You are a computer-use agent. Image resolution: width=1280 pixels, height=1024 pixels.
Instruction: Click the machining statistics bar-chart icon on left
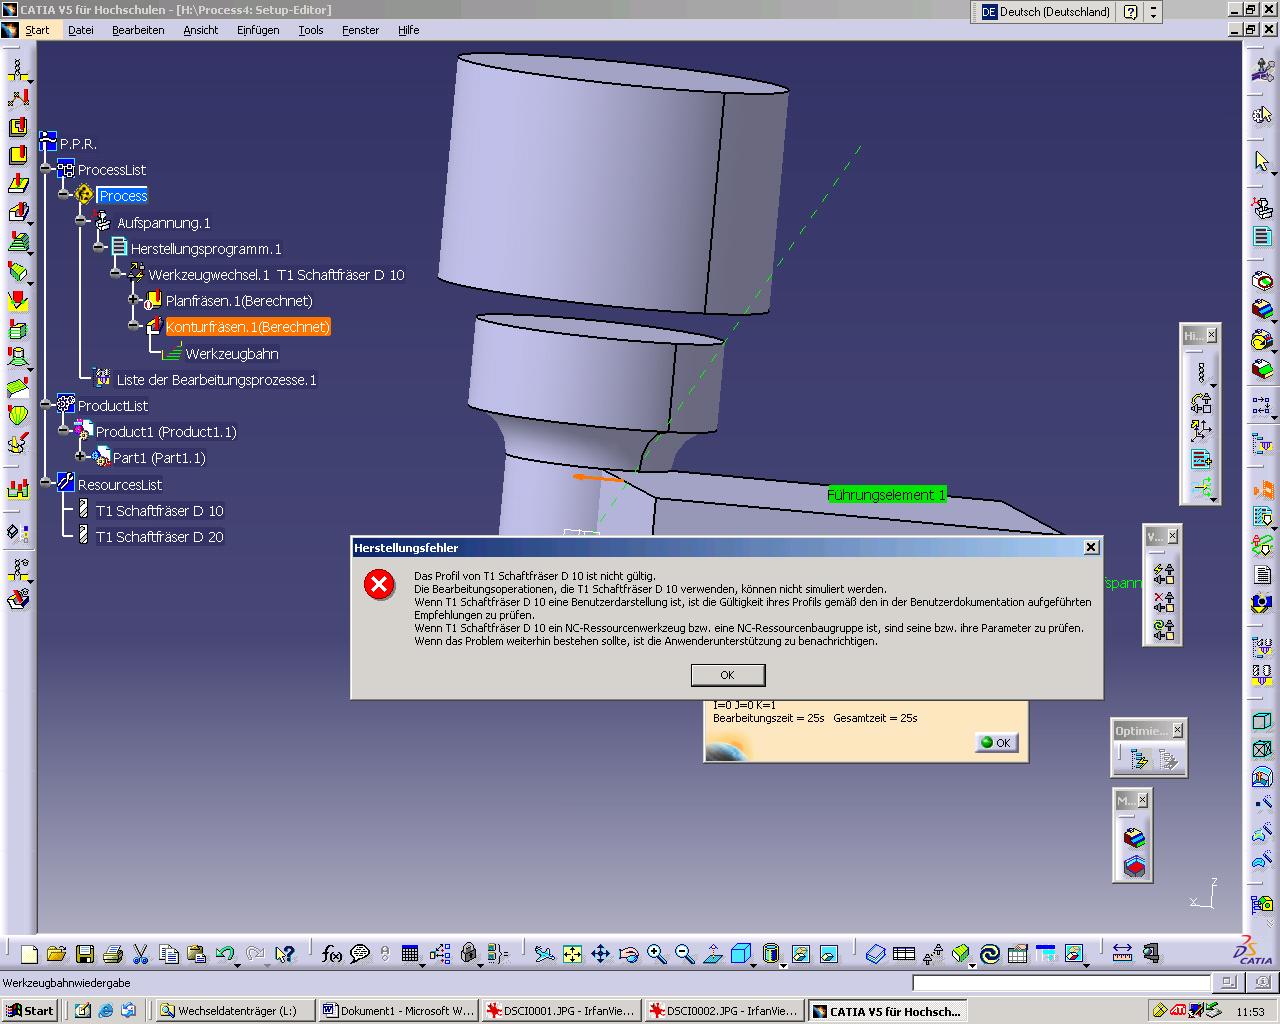tap(18, 488)
